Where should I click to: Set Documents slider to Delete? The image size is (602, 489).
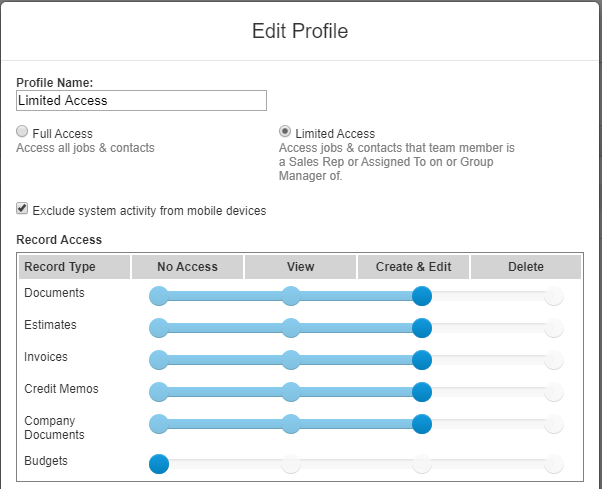[553, 296]
